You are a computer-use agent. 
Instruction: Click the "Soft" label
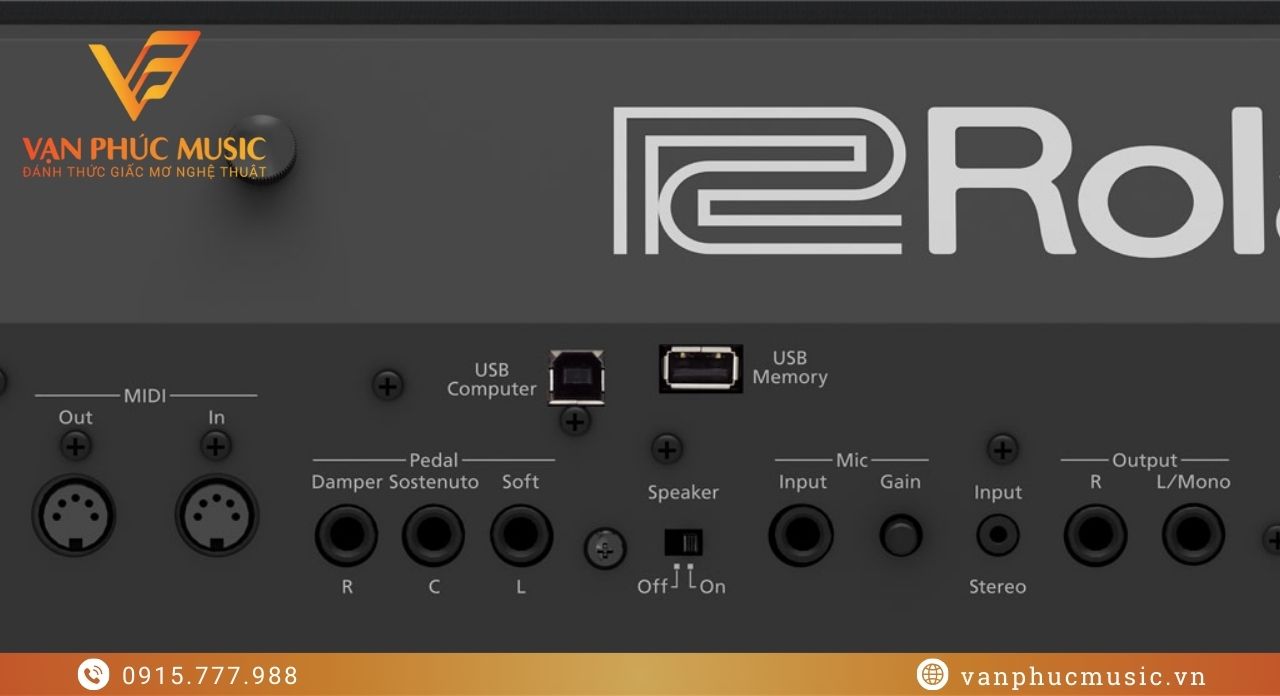pos(520,482)
